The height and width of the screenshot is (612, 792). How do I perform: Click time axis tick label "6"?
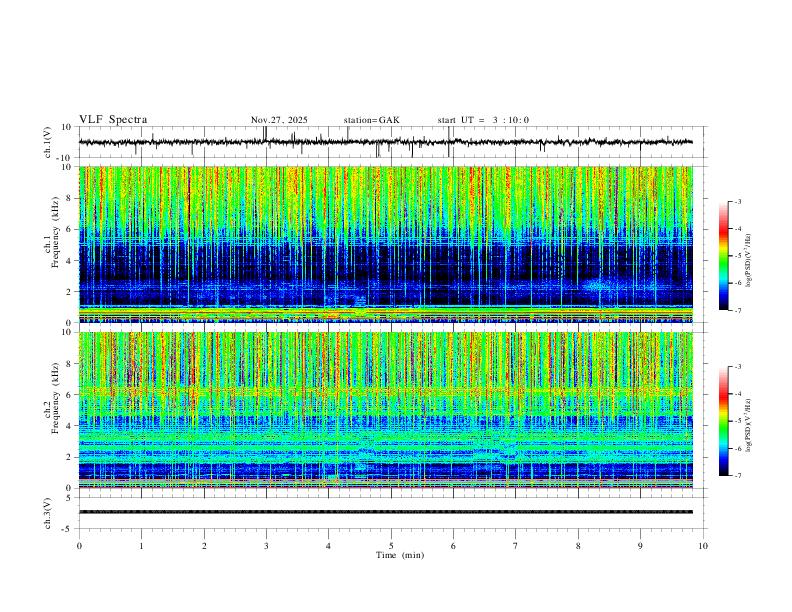pos(454,546)
